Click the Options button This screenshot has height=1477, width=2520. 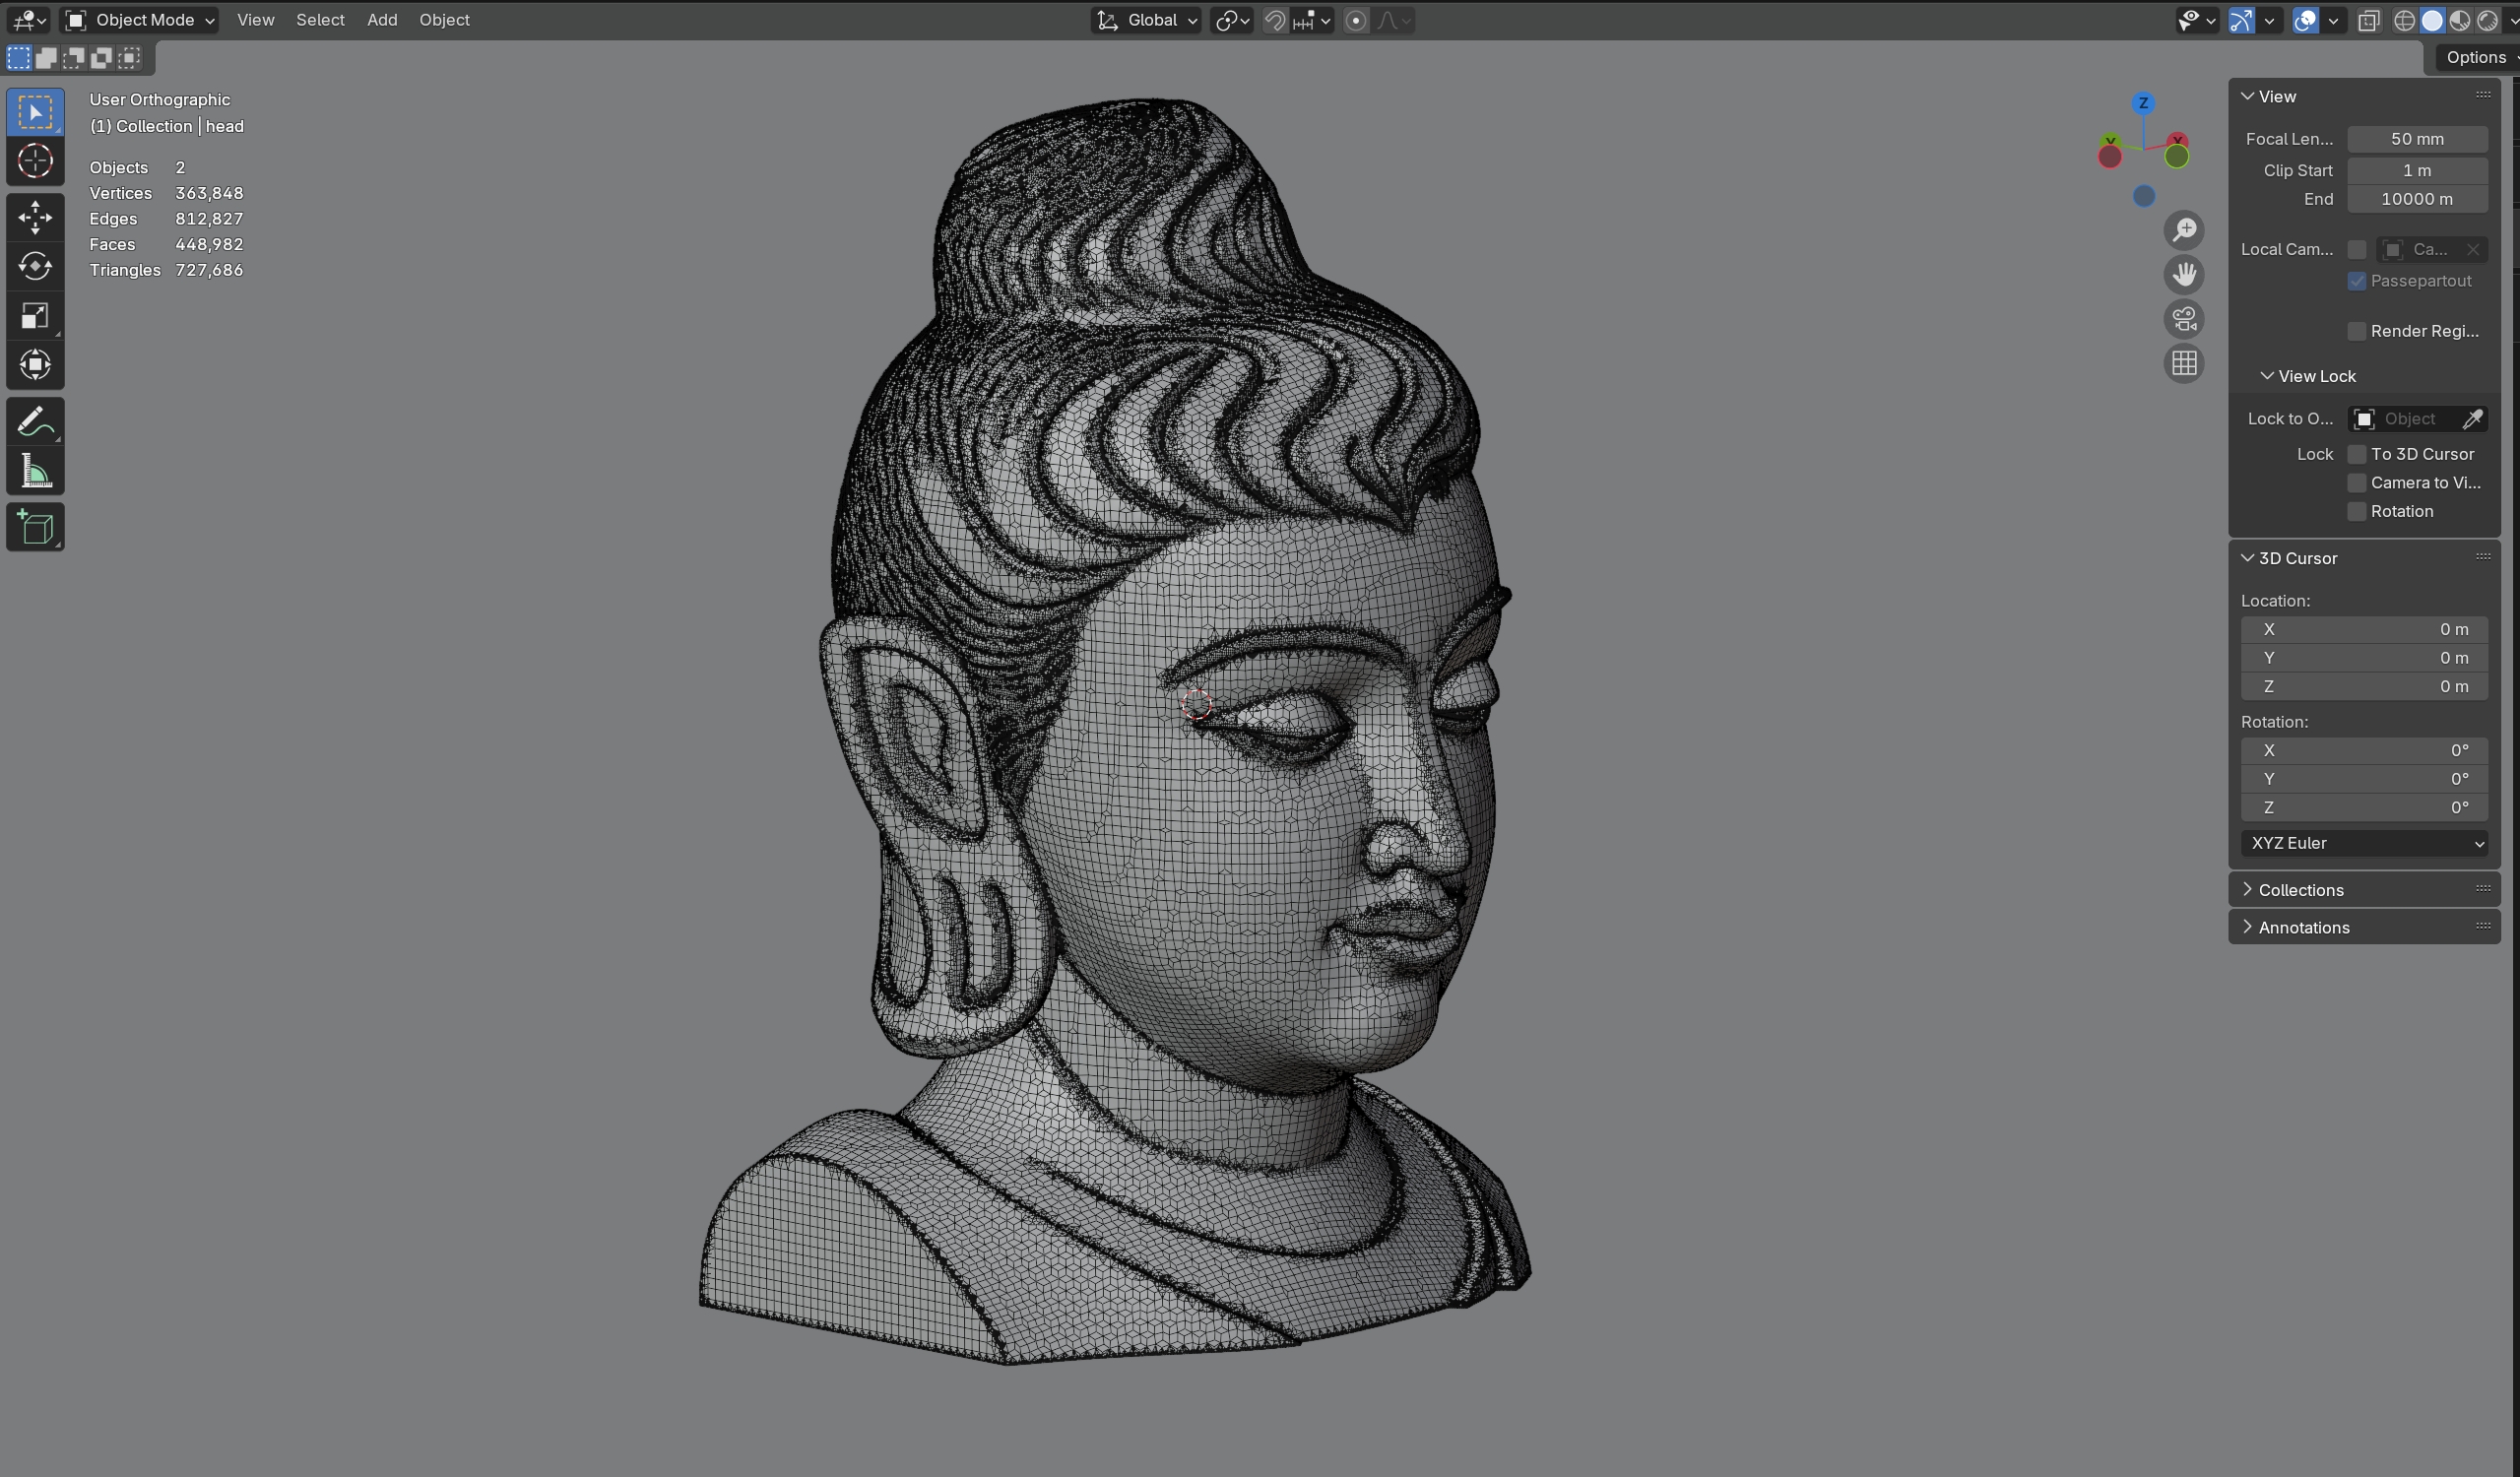tap(2475, 57)
